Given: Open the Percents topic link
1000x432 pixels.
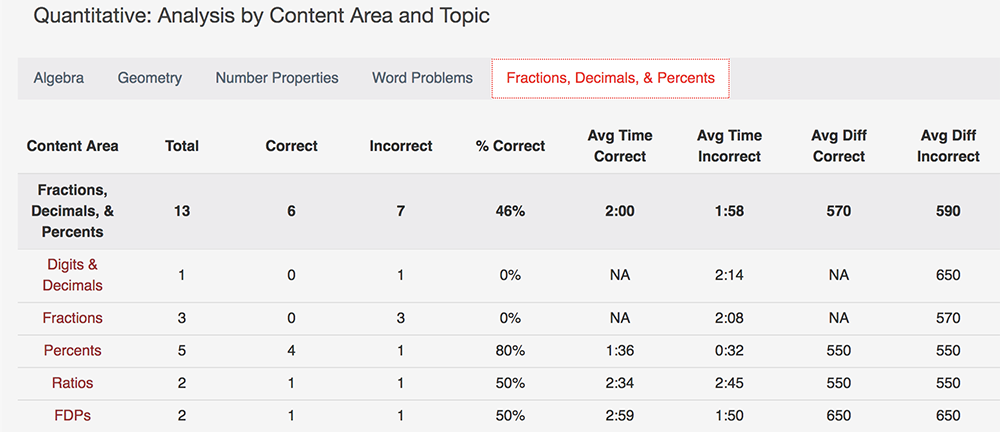Looking at the screenshot, I should pyautogui.click(x=73, y=350).
